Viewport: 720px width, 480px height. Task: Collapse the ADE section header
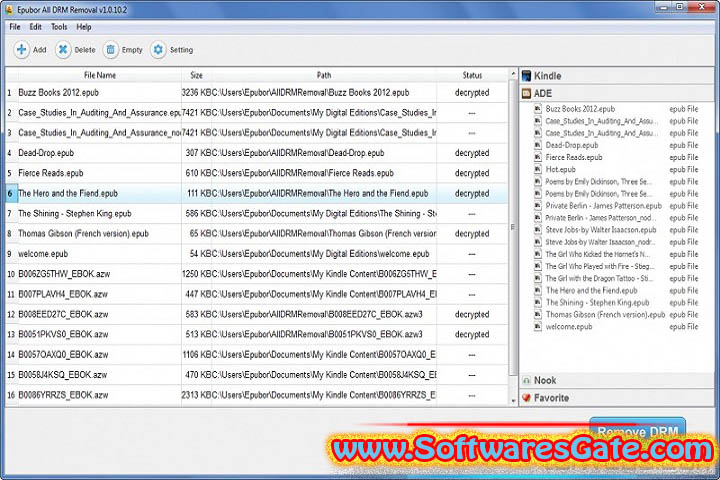click(x=617, y=93)
